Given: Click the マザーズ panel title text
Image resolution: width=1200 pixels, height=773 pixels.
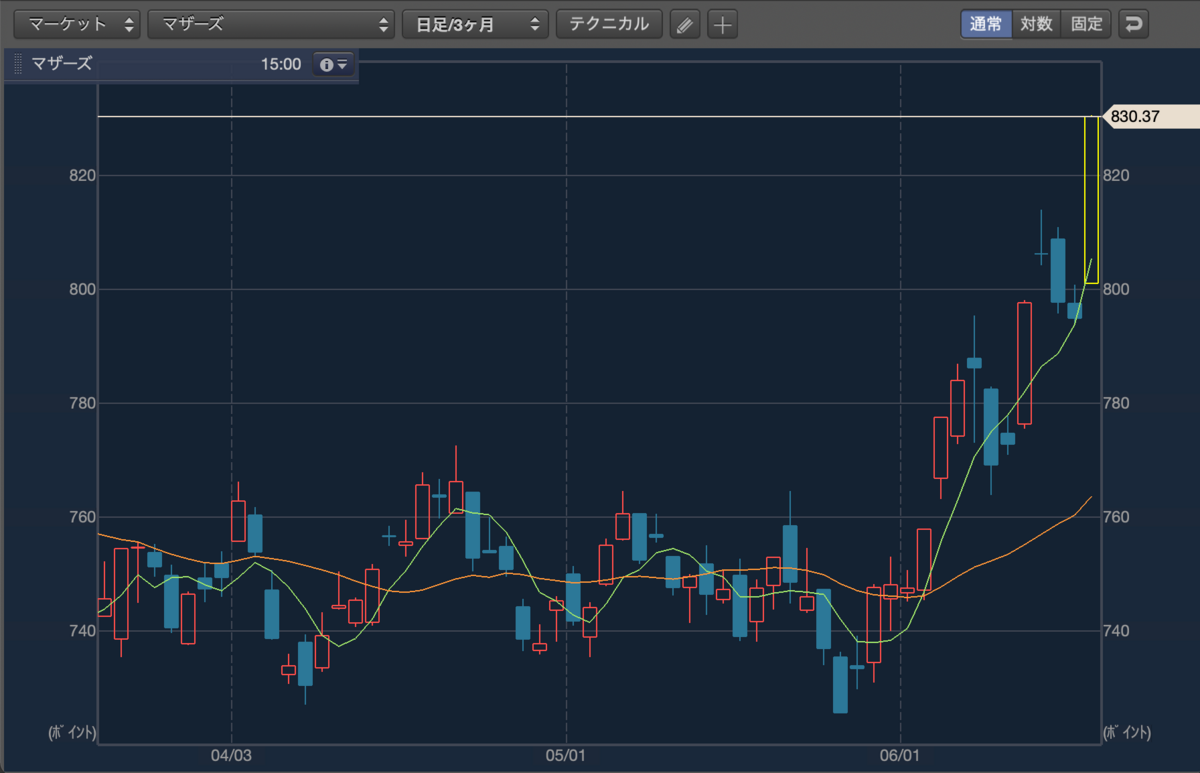Looking at the screenshot, I should (62, 64).
